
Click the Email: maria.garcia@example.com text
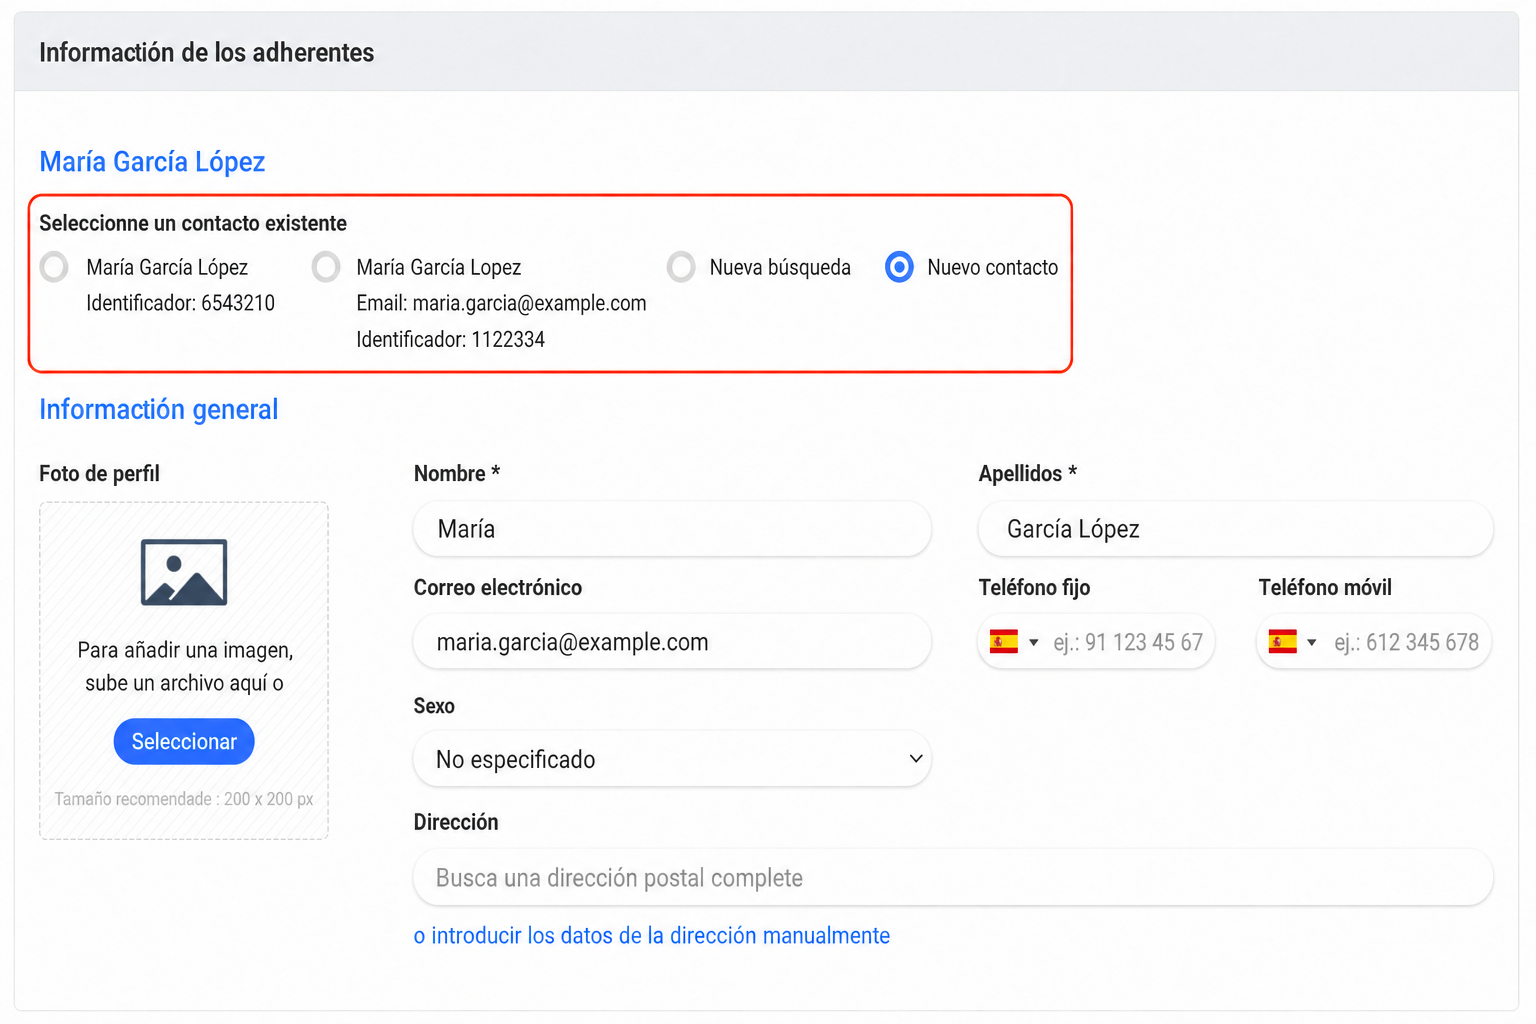coord(501,303)
